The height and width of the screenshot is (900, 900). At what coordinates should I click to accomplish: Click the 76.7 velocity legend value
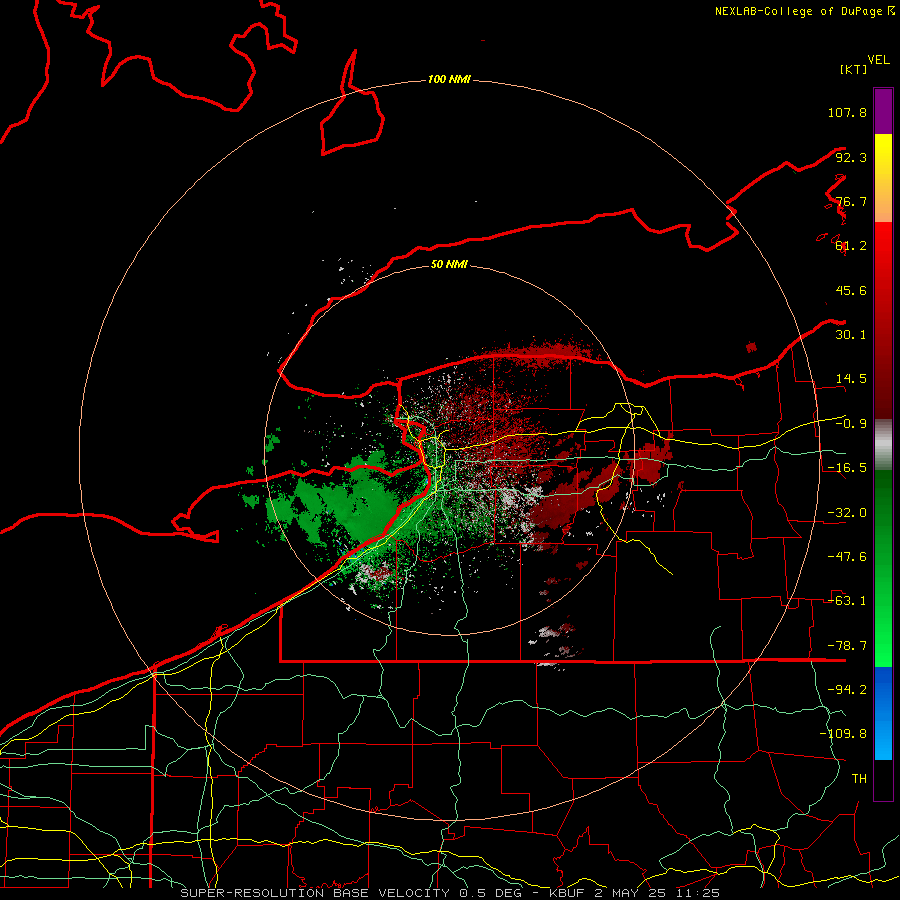point(851,201)
